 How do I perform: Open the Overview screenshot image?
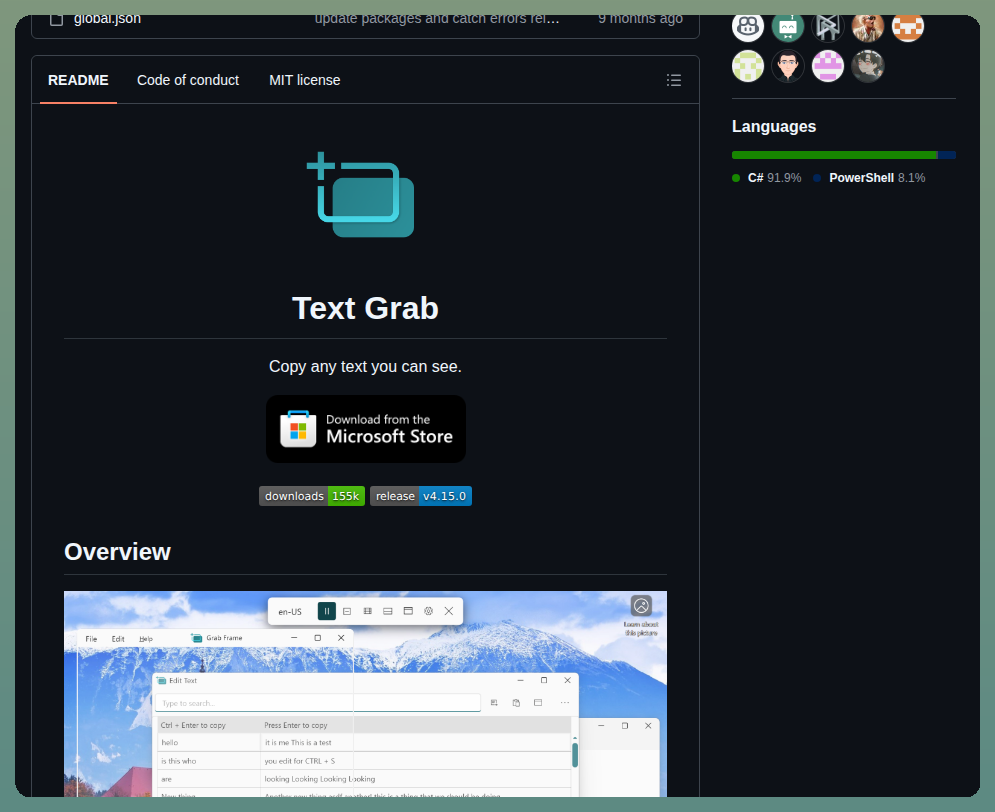[x=366, y=694]
